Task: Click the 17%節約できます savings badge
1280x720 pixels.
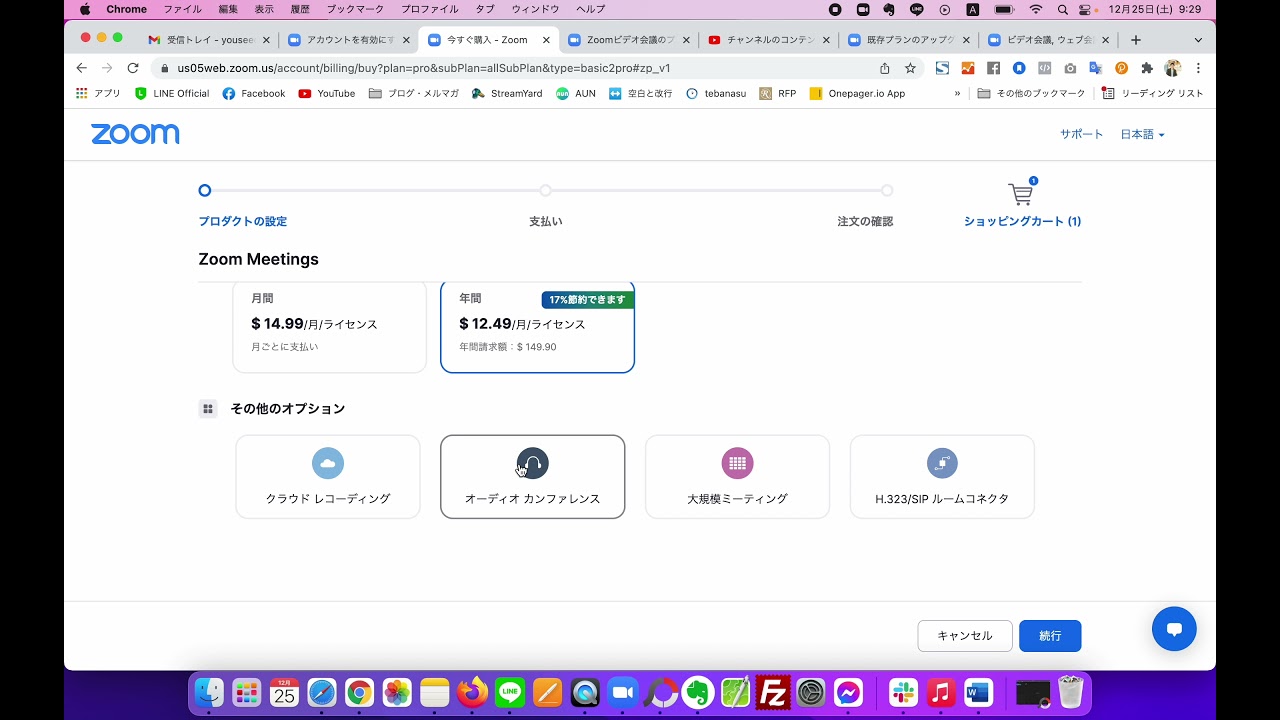Action: point(588,300)
